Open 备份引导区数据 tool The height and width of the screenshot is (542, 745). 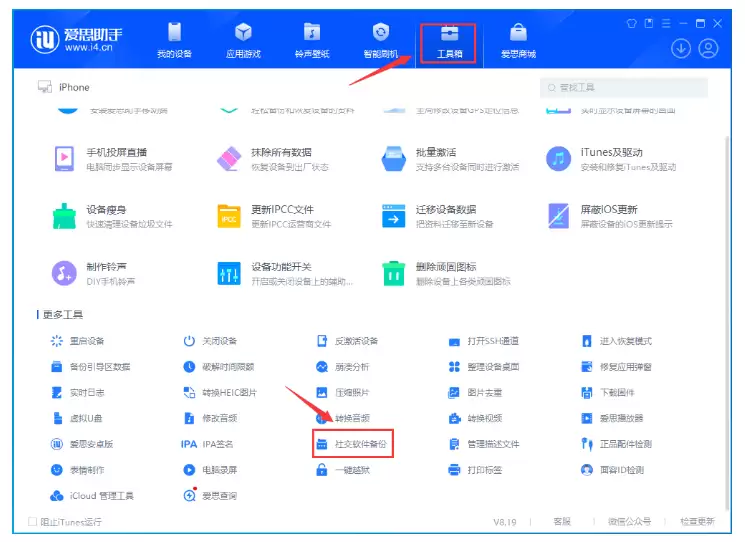tap(90, 367)
